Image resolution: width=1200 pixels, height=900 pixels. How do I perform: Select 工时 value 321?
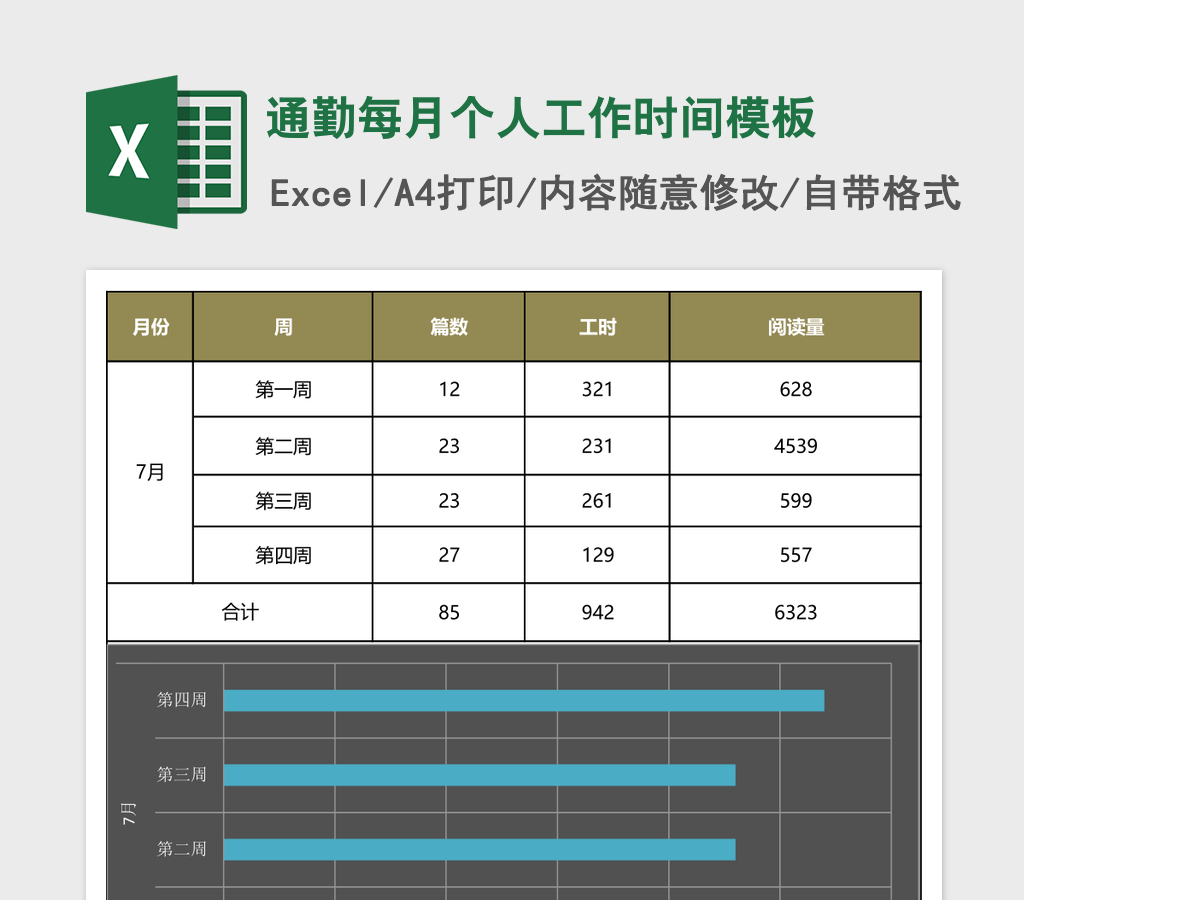coord(597,390)
